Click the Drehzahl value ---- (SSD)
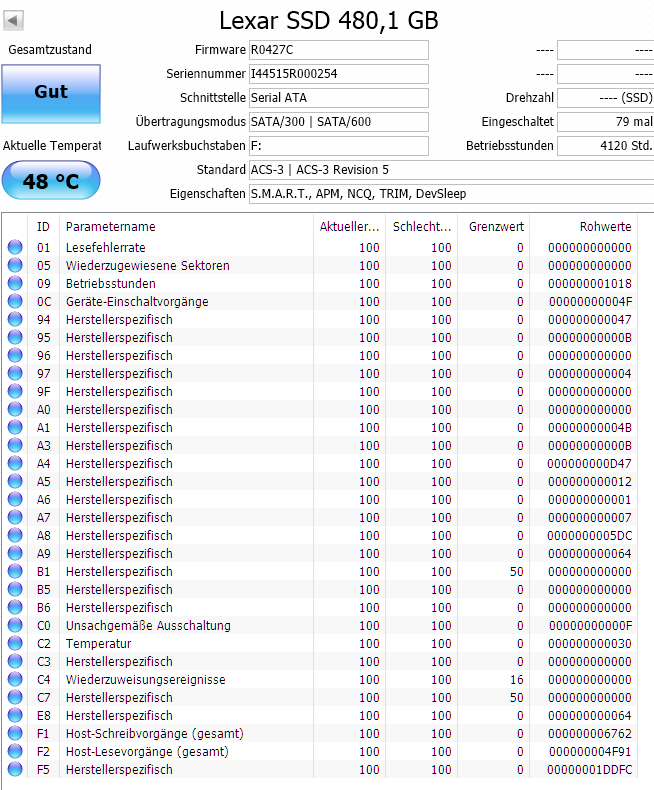 606,98
